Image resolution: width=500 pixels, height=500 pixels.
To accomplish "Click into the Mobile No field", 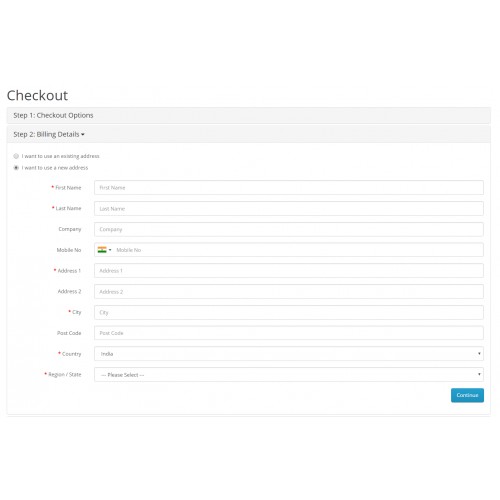I will (x=298, y=250).
